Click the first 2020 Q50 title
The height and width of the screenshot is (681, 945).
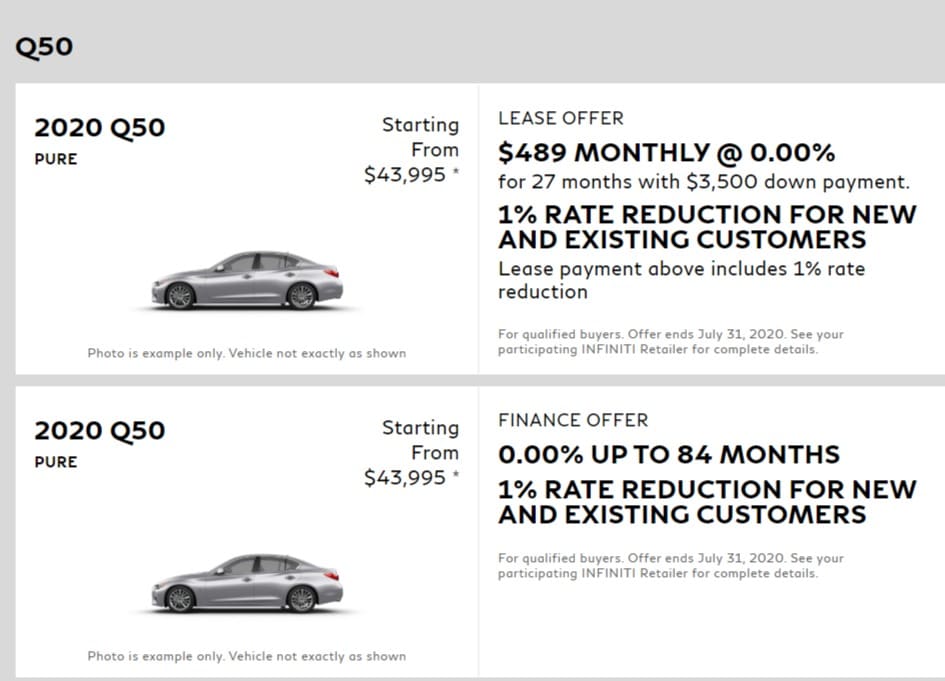click(x=99, y=128)
